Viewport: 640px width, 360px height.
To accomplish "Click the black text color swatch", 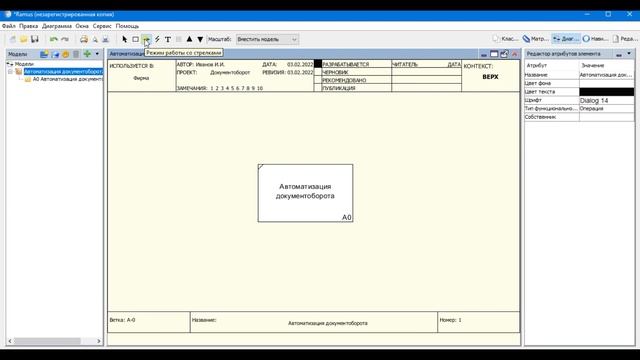I will point(607,92).
